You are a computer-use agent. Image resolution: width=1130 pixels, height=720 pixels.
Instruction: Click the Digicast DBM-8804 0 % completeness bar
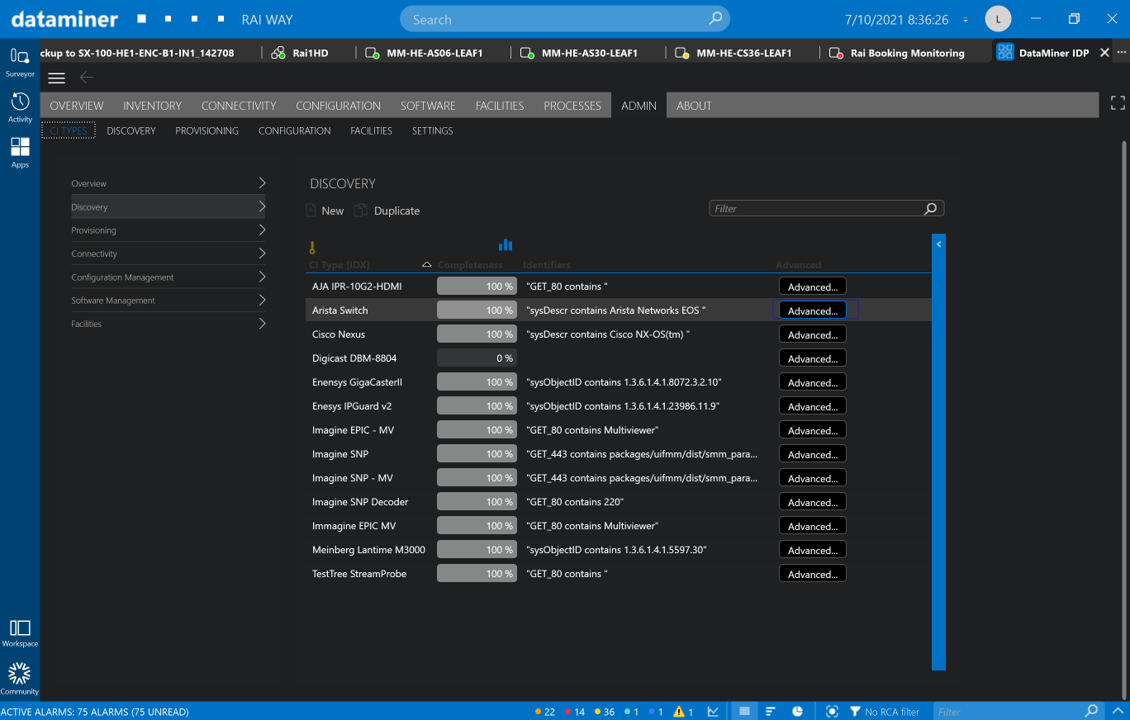point(476,358)
